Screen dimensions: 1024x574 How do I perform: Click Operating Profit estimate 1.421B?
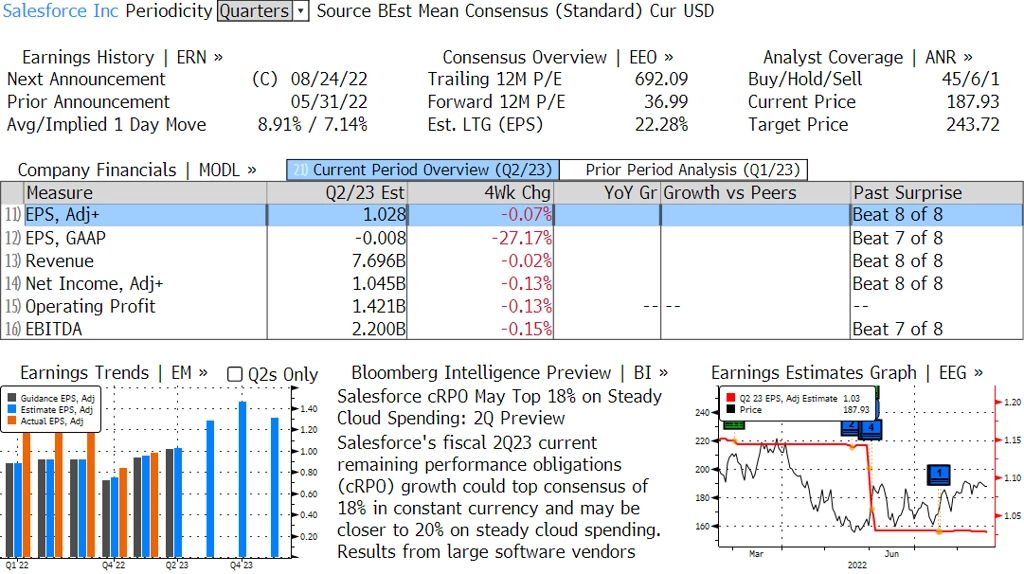(378, 306)
